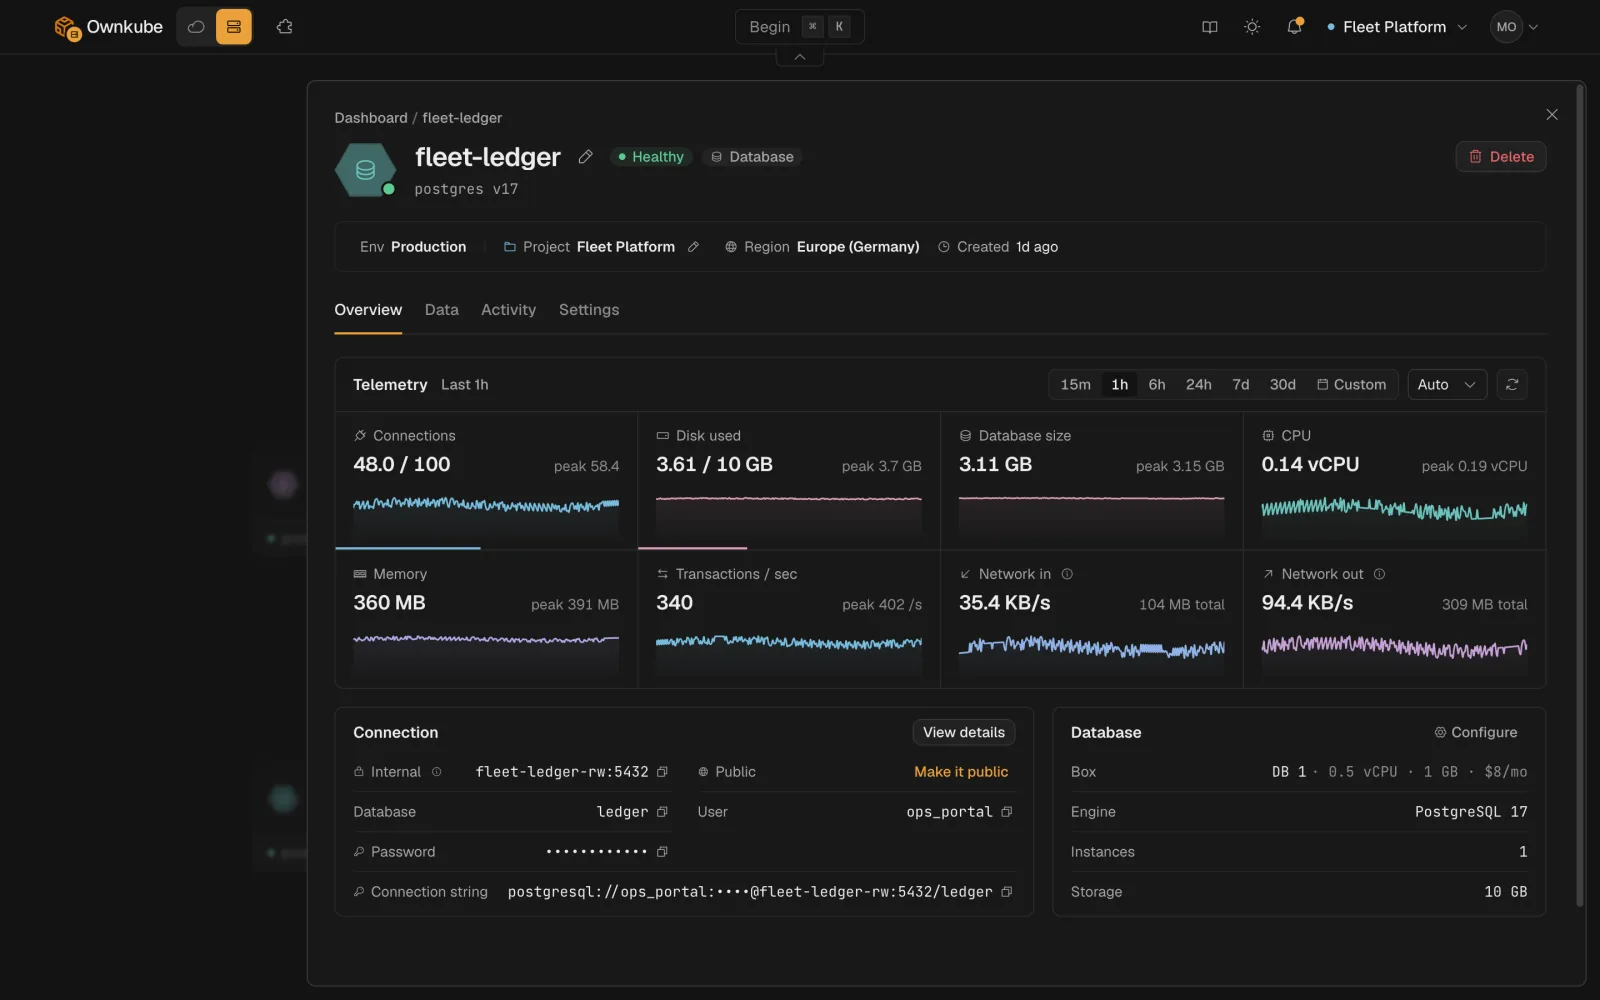Show Network out info tooltip
The image size is (1600, 1000).
(1380, 574)
